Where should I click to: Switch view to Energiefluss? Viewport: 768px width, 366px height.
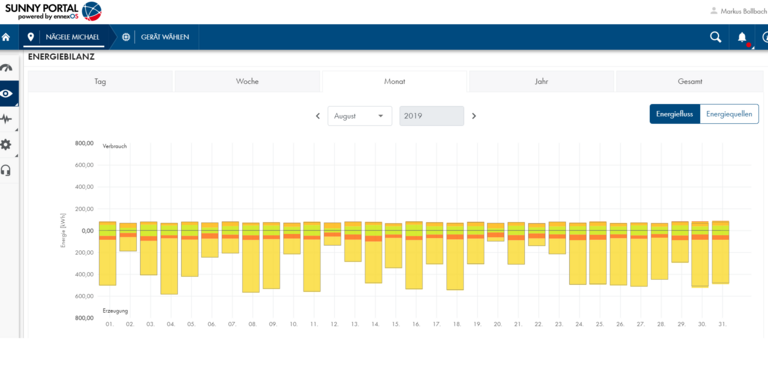point(674,114)
